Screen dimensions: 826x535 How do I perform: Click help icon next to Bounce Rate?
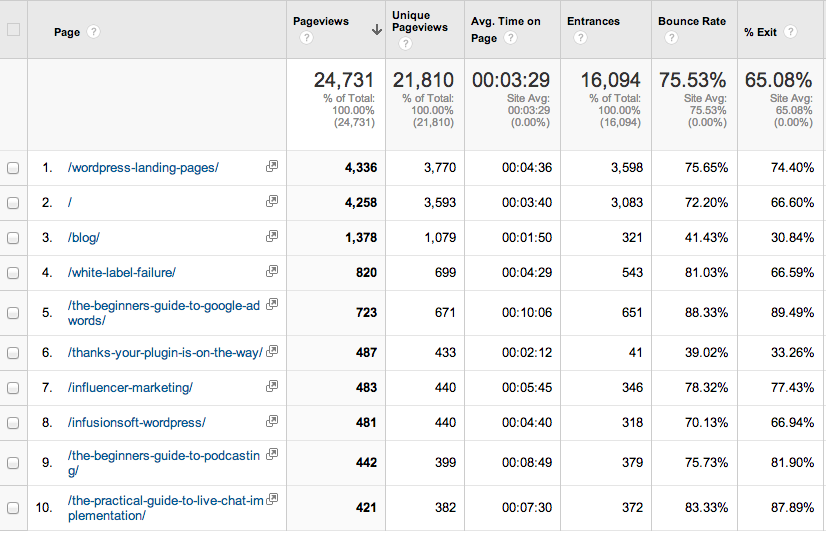pos(670,39)
